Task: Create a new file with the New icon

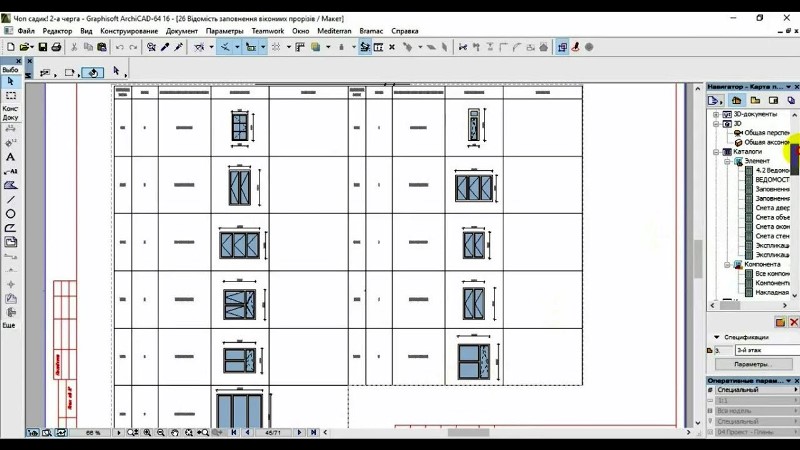Action: (x=10, y=47)
